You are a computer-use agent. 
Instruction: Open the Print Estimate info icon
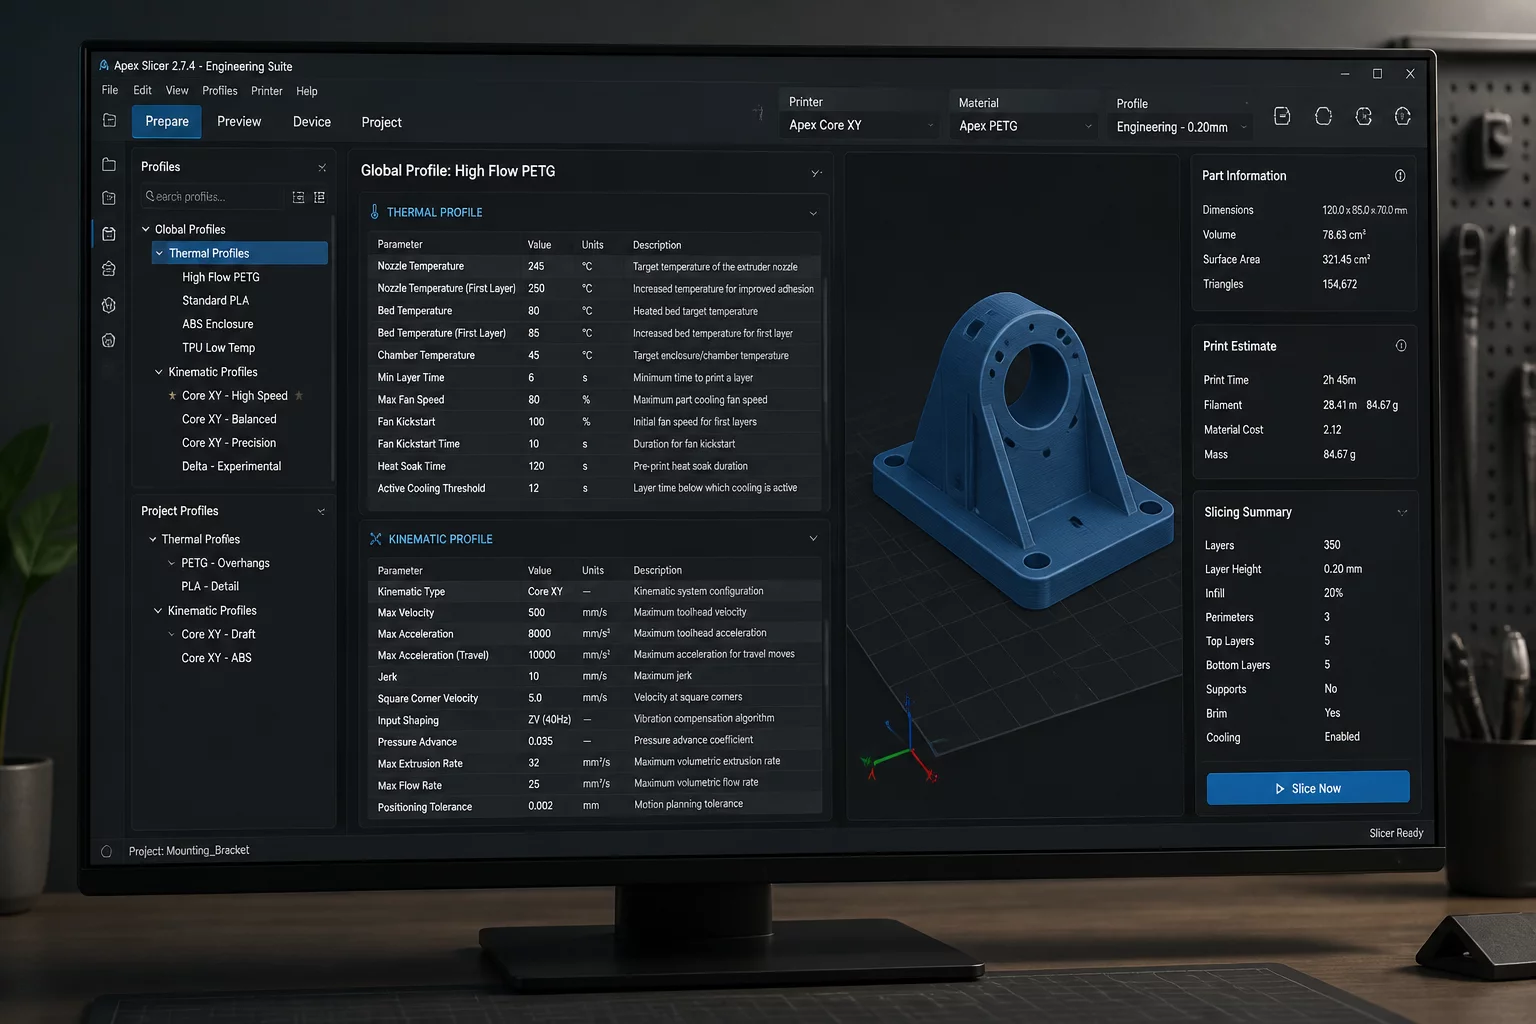(x=1401, y=346)
